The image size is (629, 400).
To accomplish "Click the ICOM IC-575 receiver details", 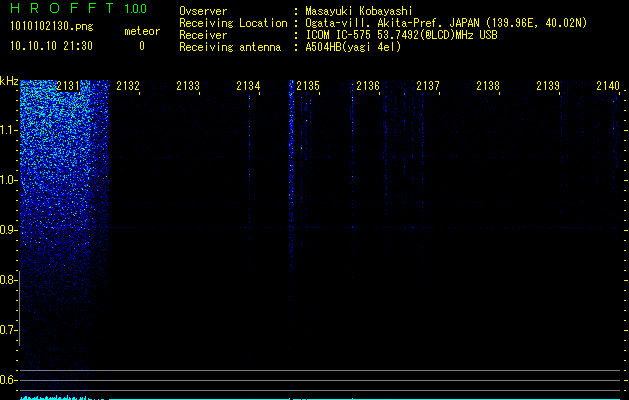I will [x=401, y=35].
